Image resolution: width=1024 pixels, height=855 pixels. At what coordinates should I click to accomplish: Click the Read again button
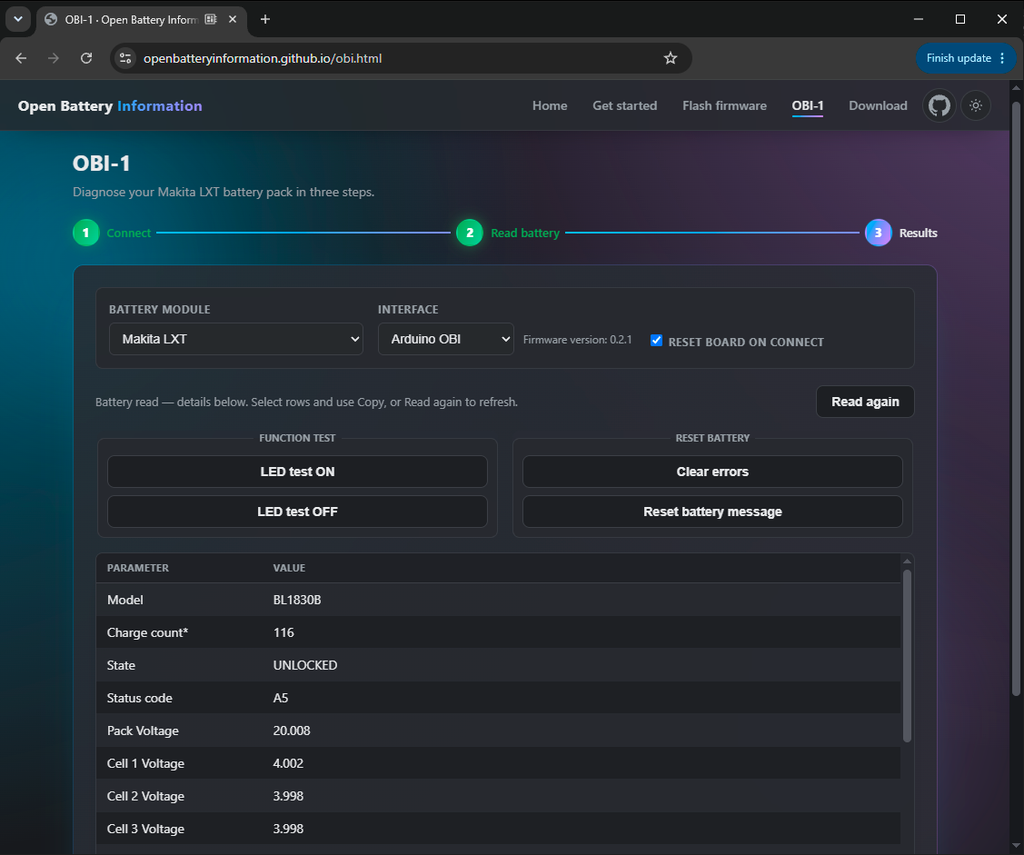(865, 402)
